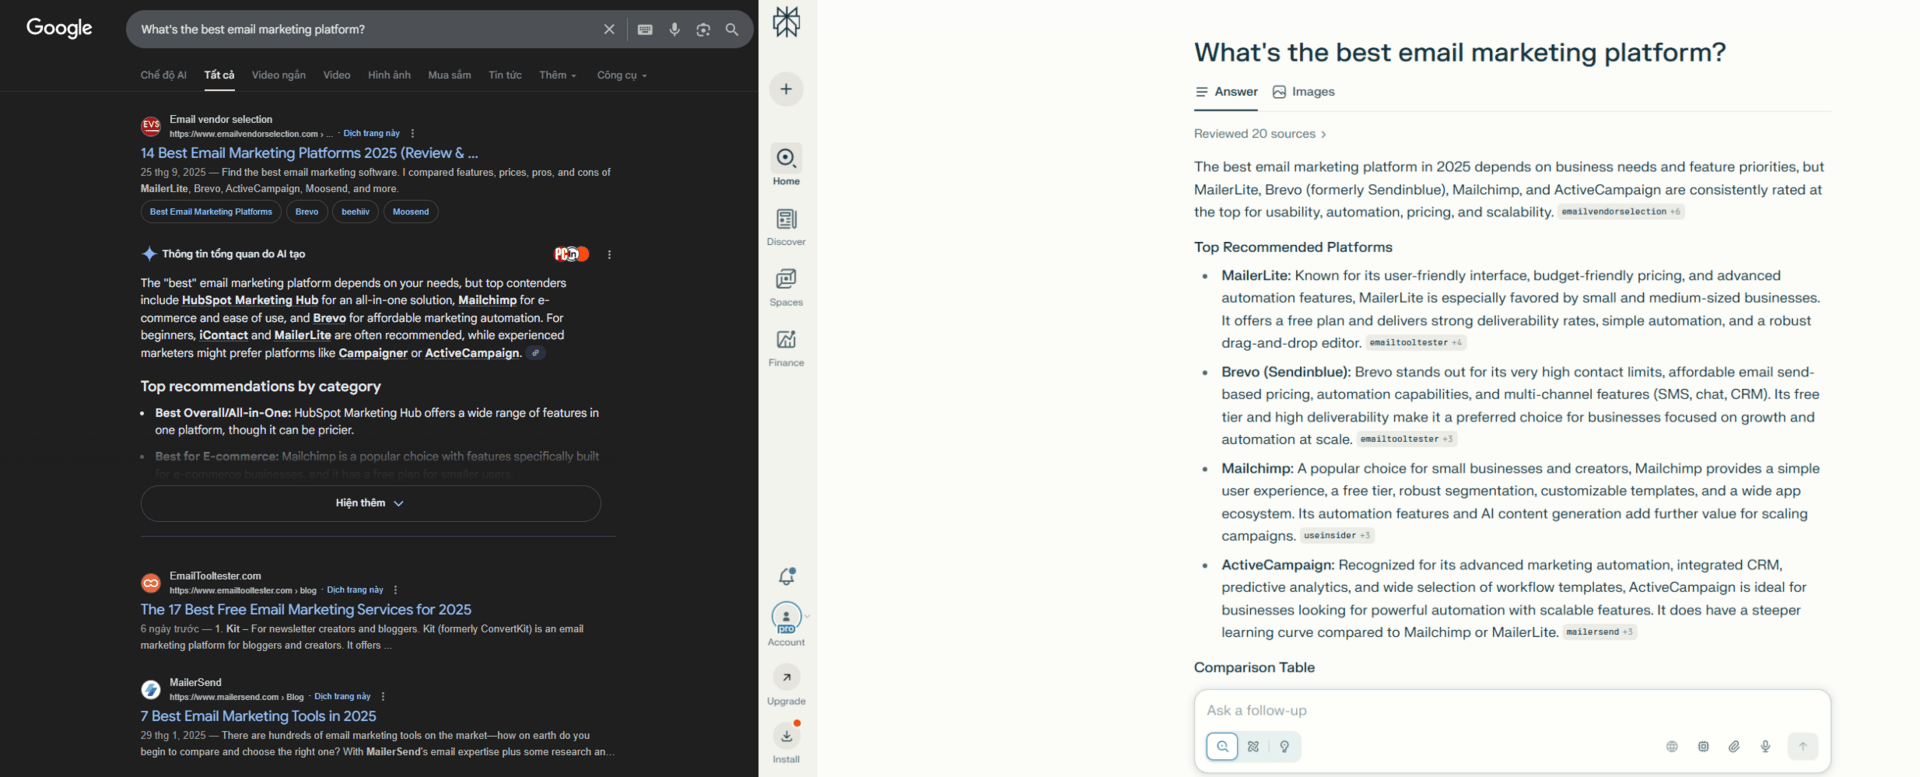The image size is (1920, 777).
Task: Open the 14 Best Email Marketing Platforms result
Action: [x=309, y=153]
